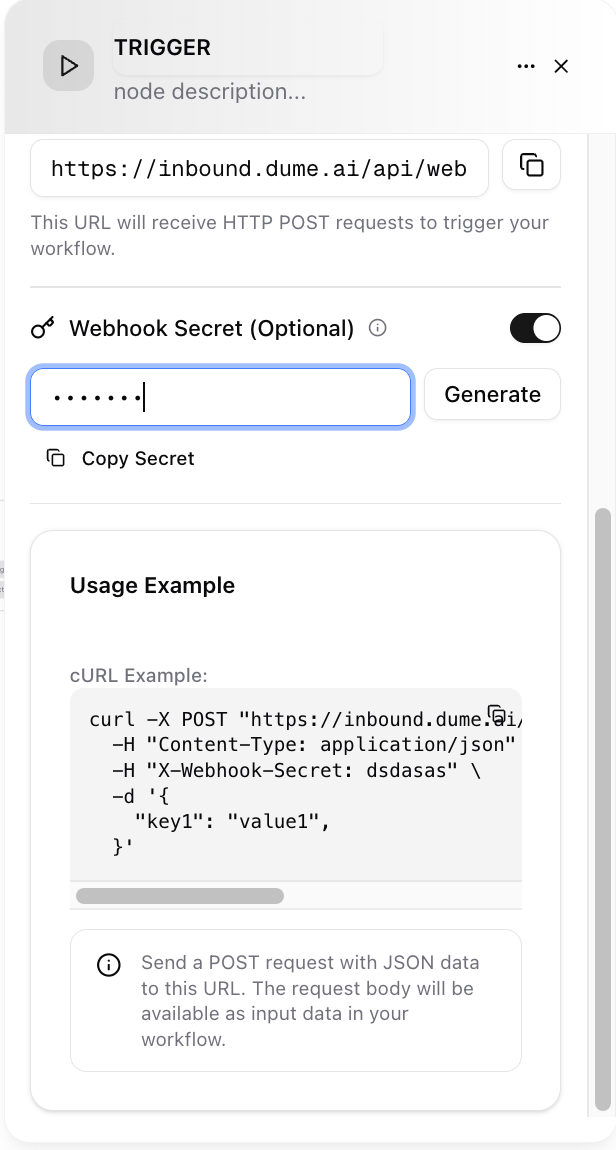616x1150 pixels.
Task: Close the TRIGGER node panel
Action: [561, 66]
